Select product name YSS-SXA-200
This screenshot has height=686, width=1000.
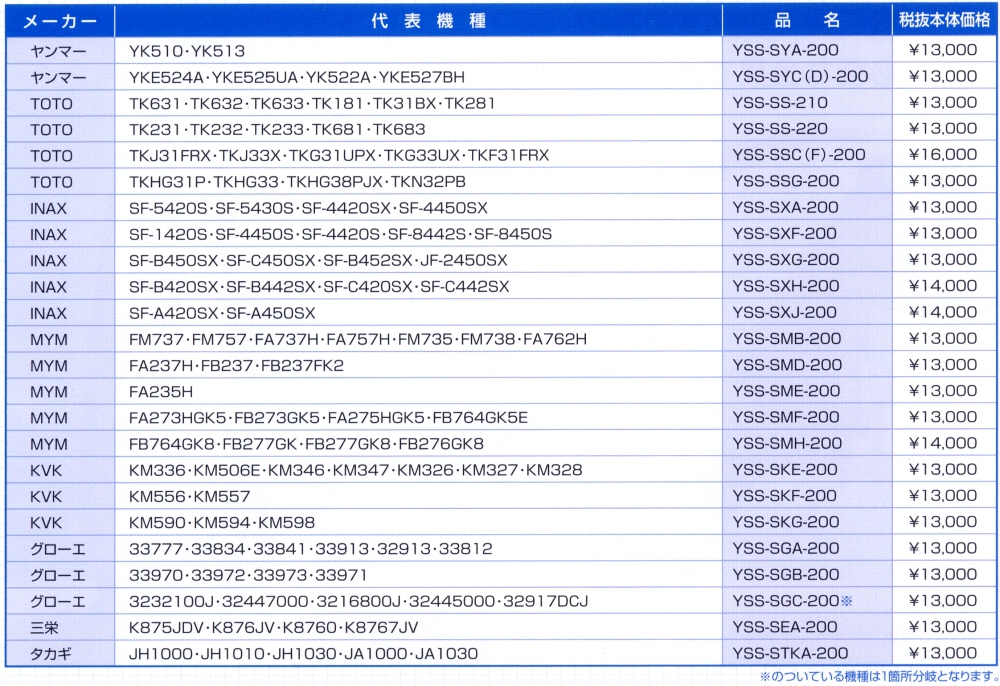[785, 207]
